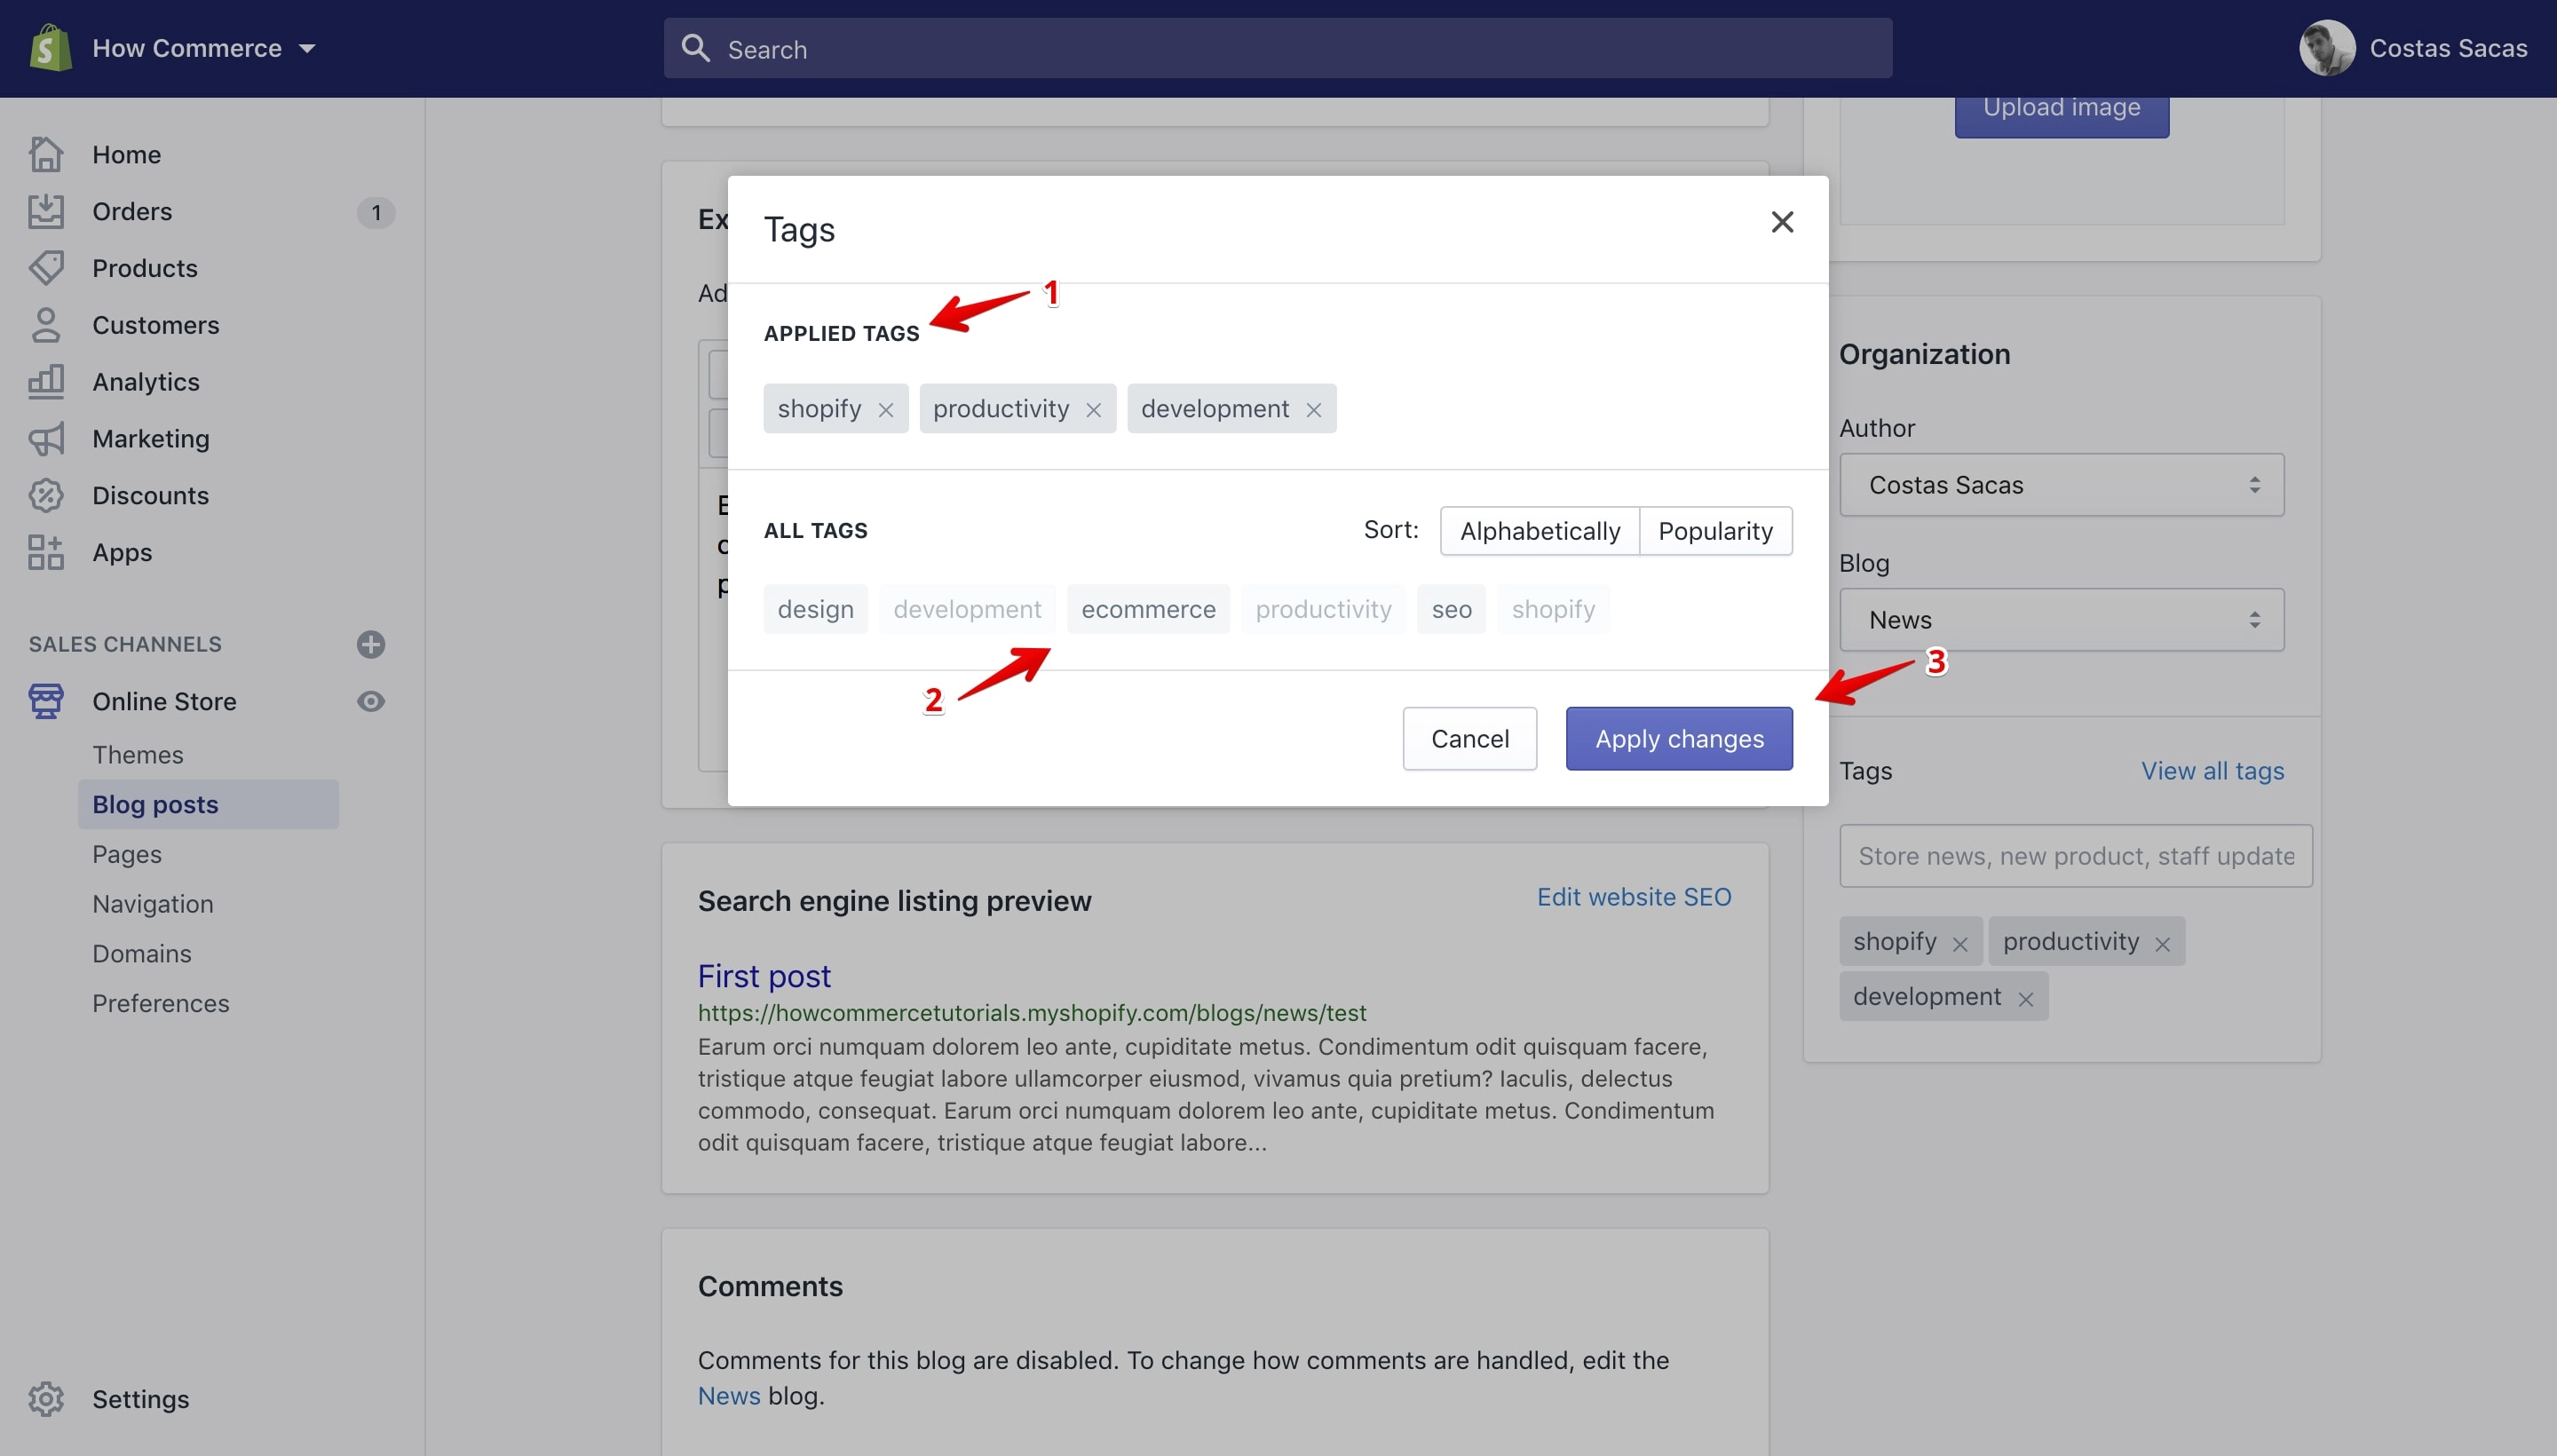
Task: Open Themes under Online Store
Action: pyautogui.click(x=138, y=755)
